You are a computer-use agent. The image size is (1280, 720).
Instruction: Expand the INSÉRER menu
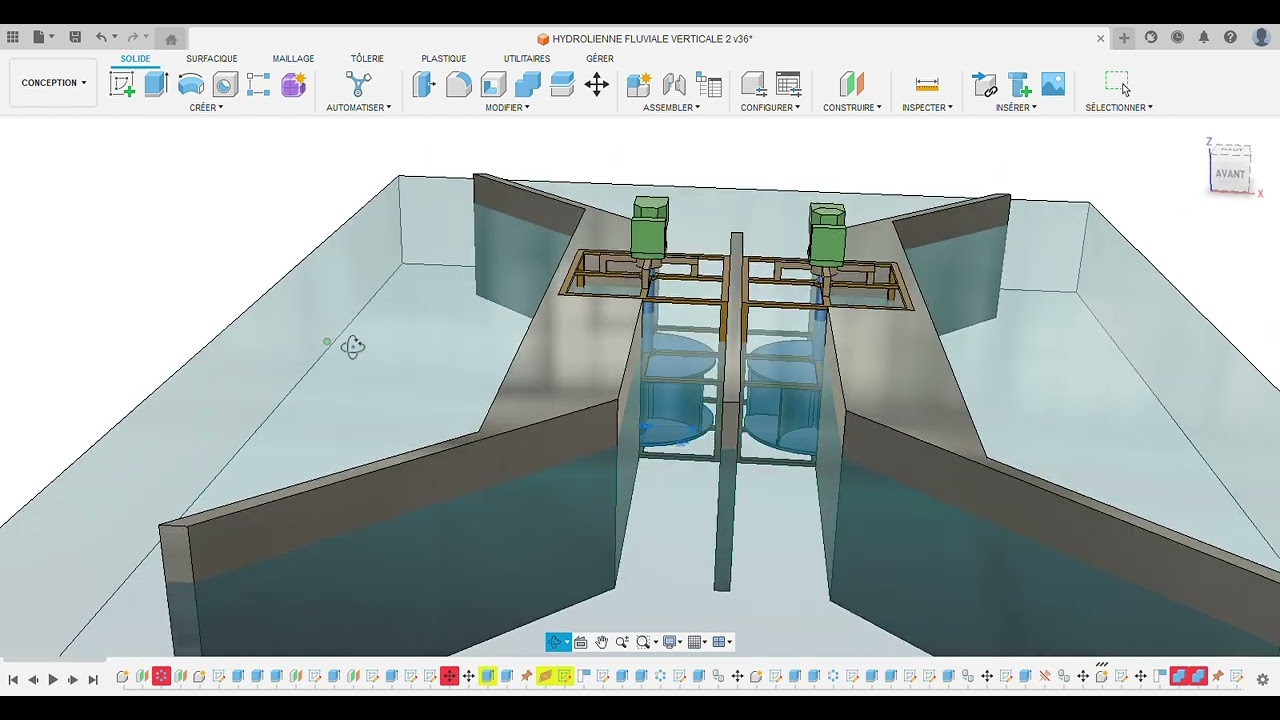point(1016,108)
